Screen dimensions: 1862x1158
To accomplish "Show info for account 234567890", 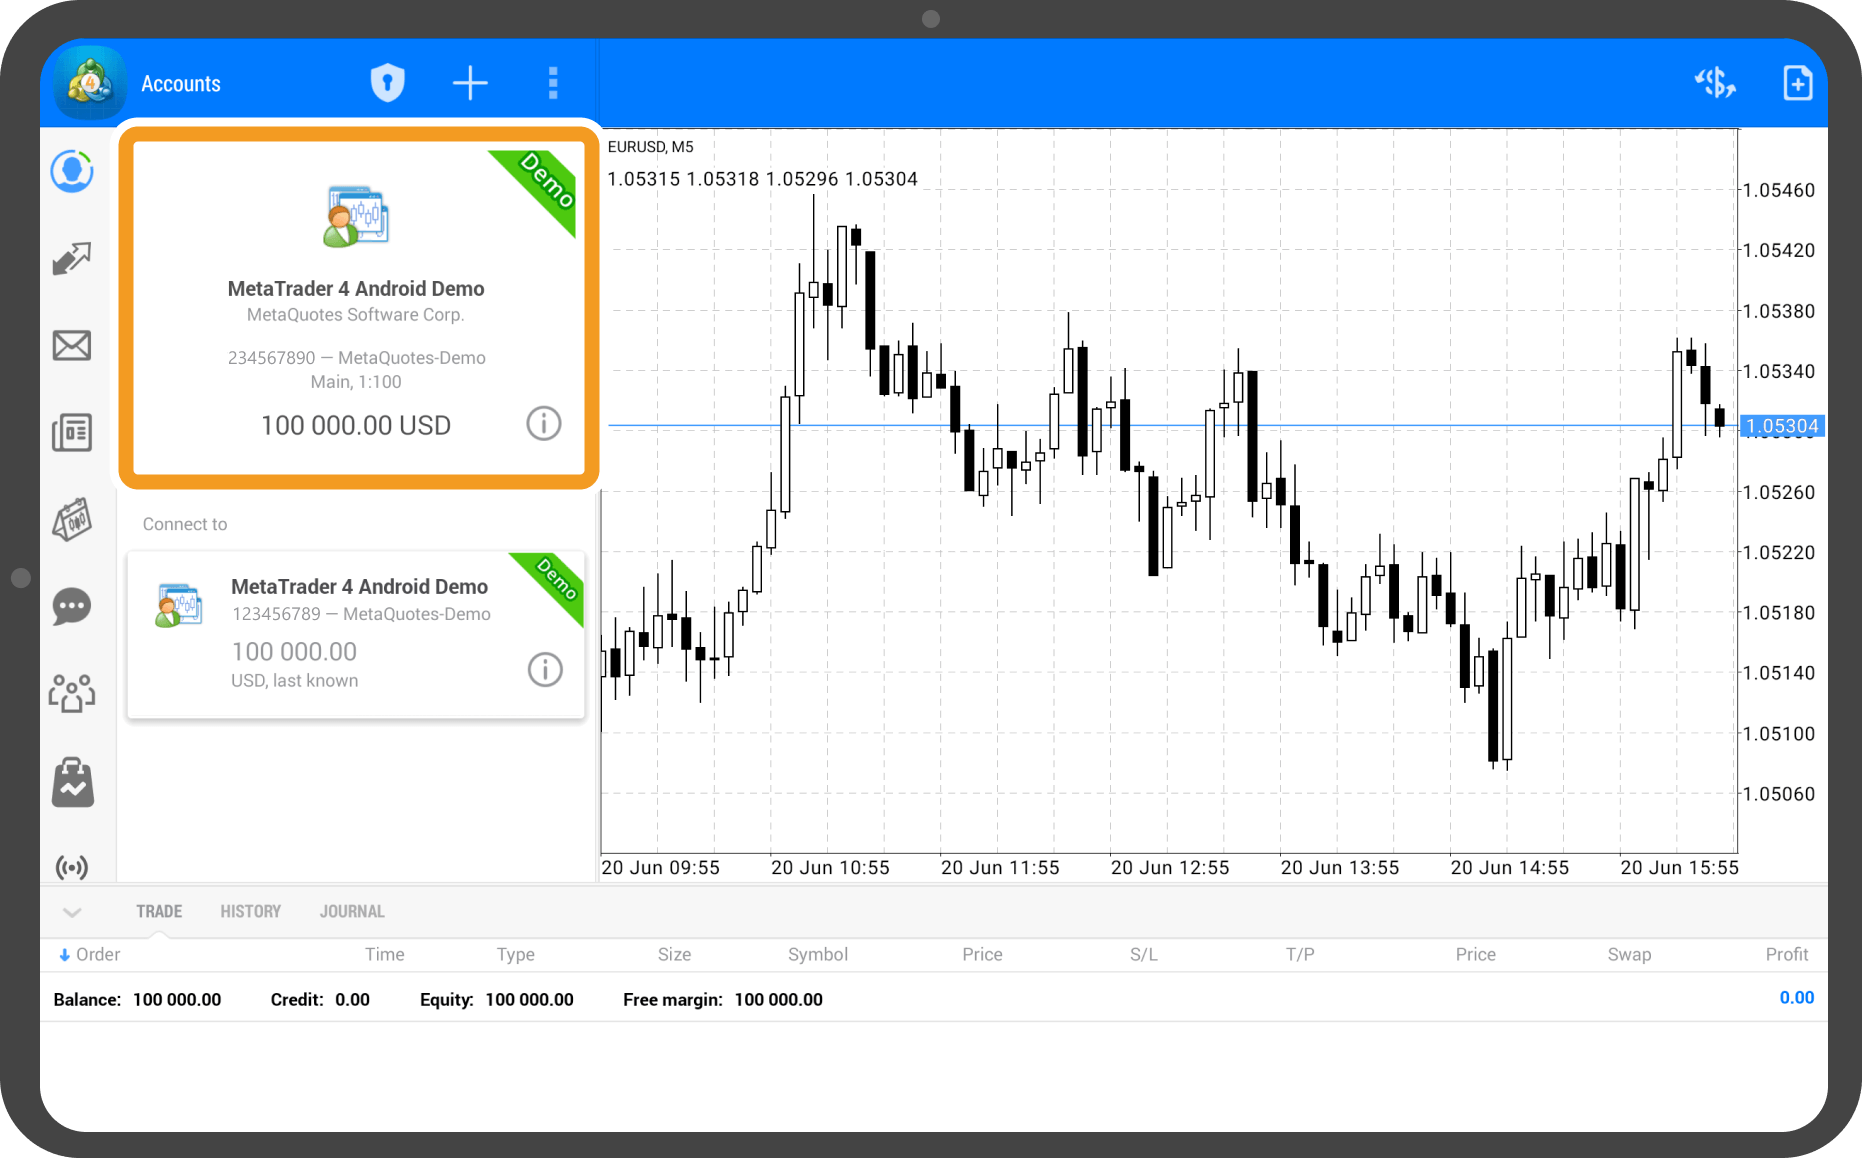I will 544,424.
